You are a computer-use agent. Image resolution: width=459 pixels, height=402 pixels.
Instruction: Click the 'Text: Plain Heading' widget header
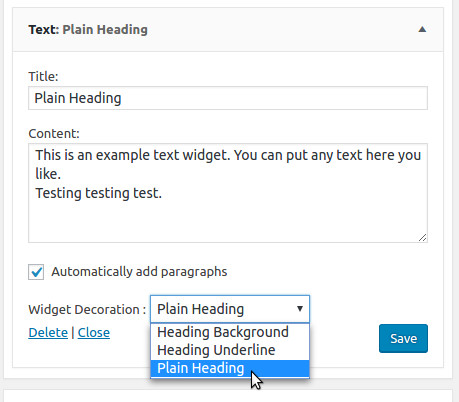point(228,30)
